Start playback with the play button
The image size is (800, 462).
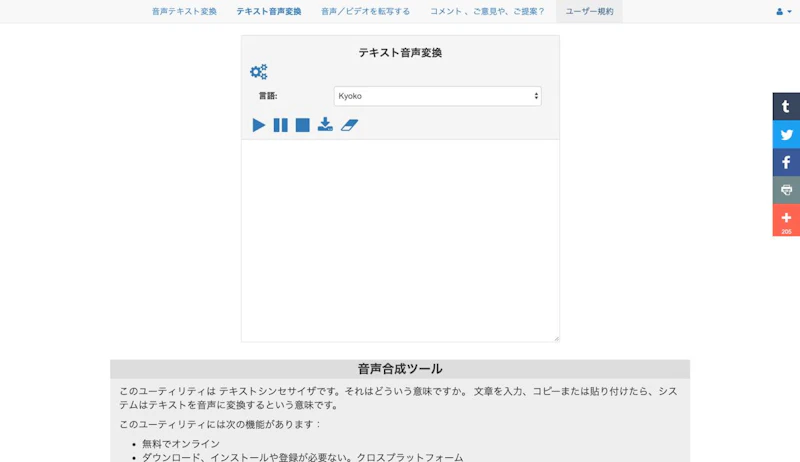point(259,125)
